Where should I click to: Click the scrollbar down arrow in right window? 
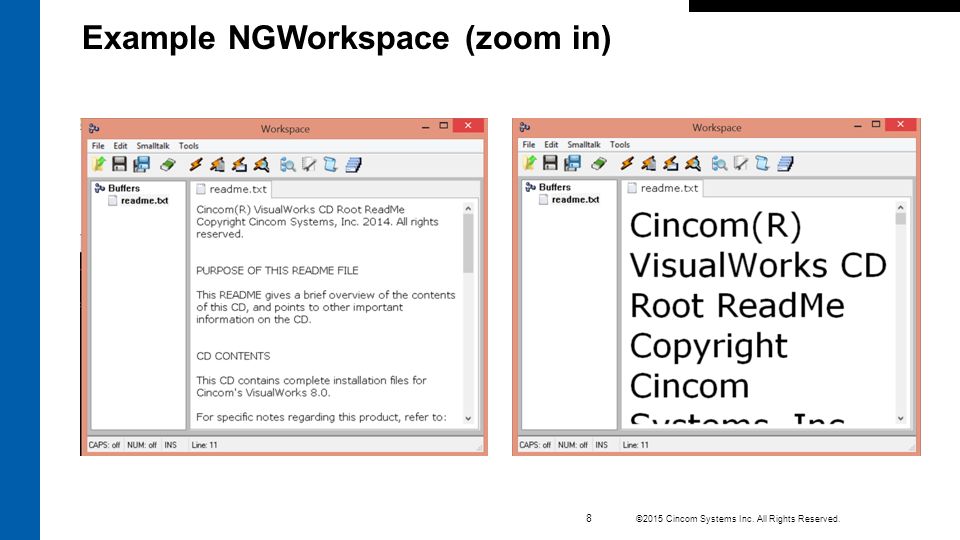pyautogui.click(x=901, y=419)
